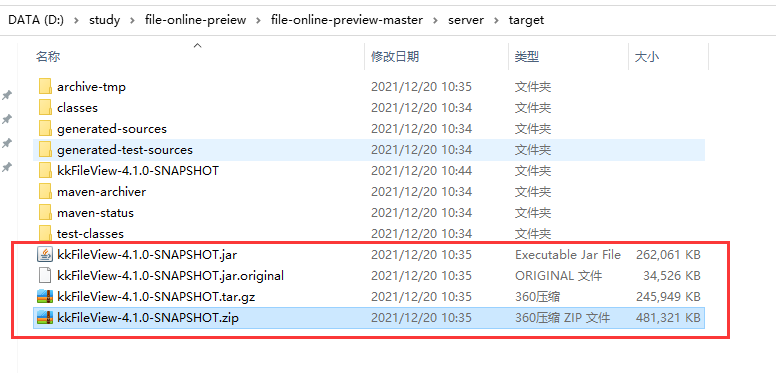This screenshot has height=373, width=776.
Task: Expand the chevron after study breadcrumb
Action: [x=133, y=20]
